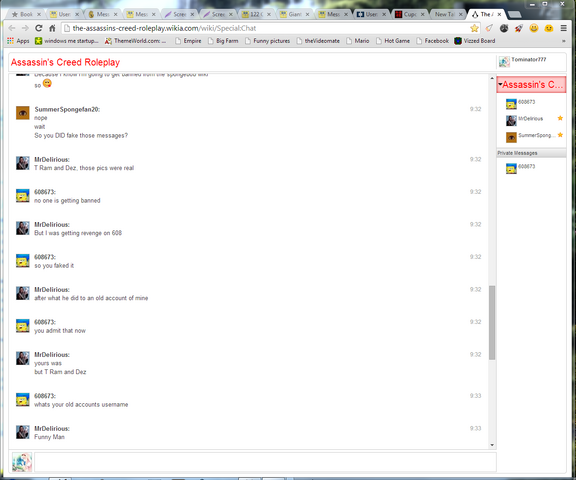Click 608673's avatar beside 'so you faked it'
576x480 pixels.
tap(23, 261)
